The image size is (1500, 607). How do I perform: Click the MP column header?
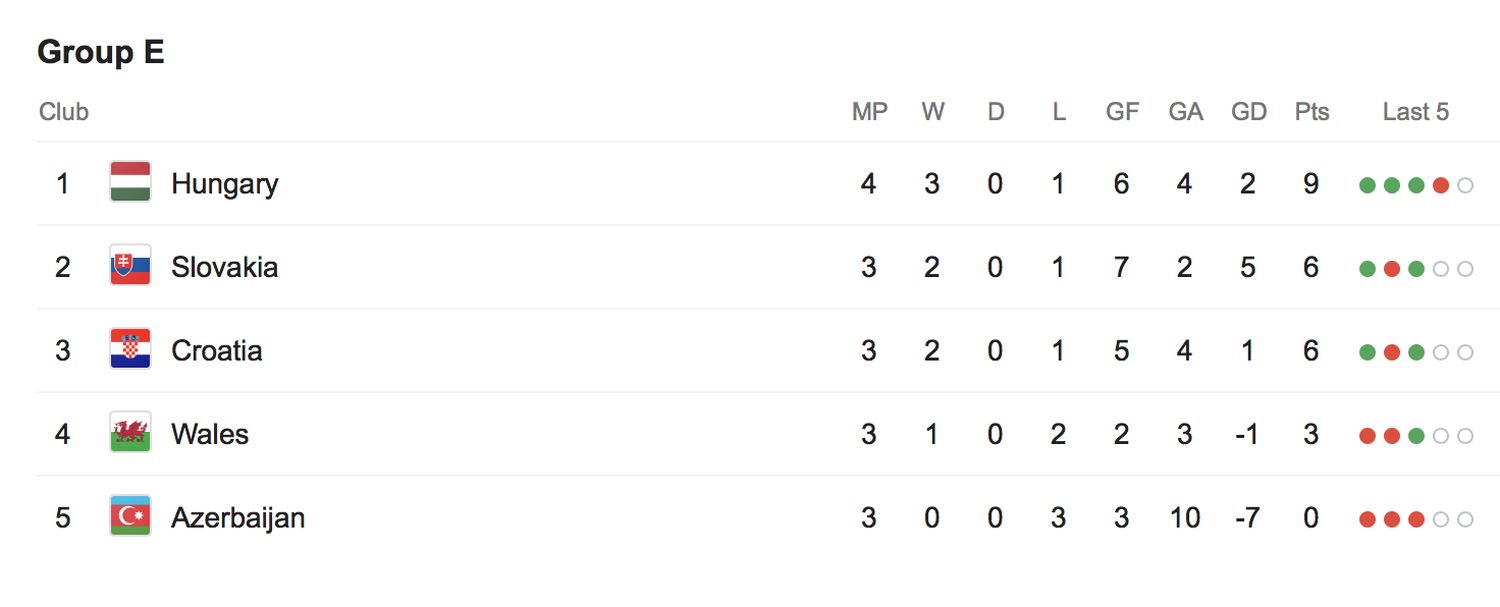pos(869,112)
